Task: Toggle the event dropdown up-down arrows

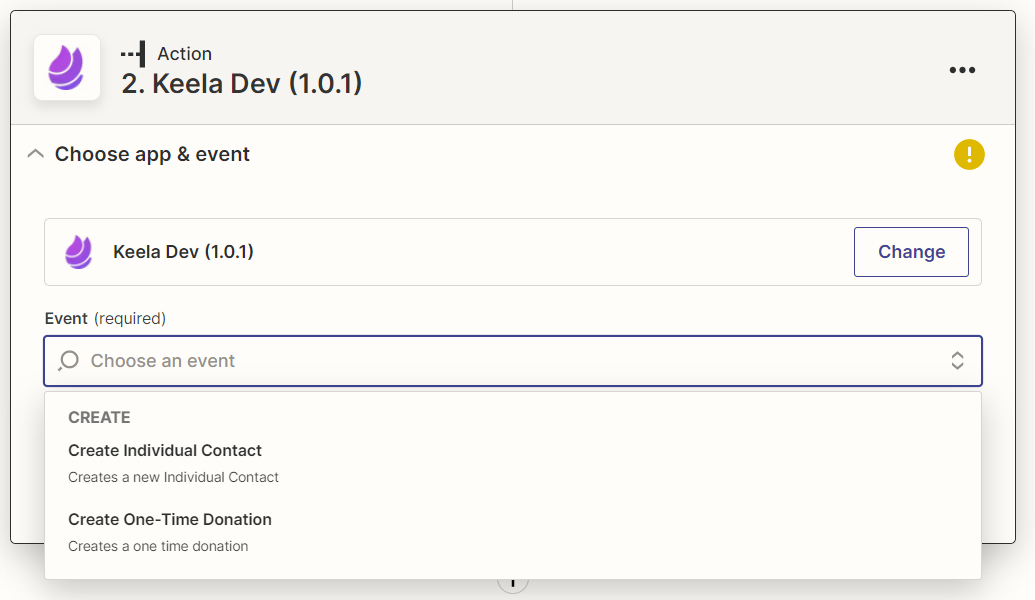Action: pyautogui.click(x=957, y=360)
